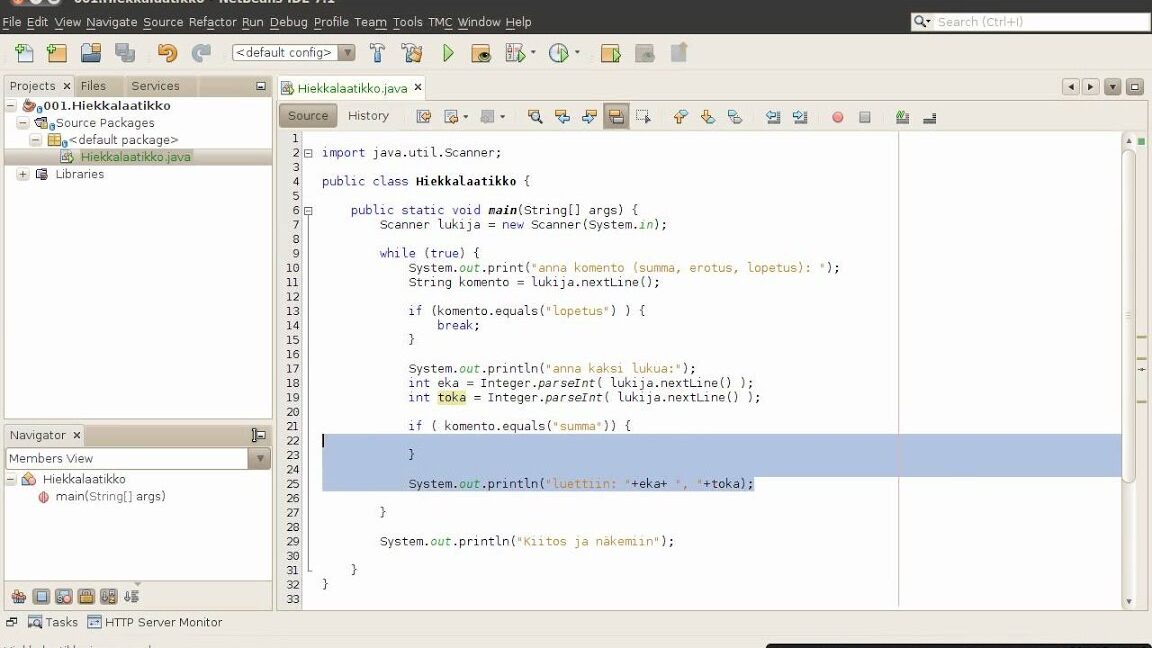The image size is (1152, 648).
Task: Click Find Selection magnifier icon
Action: 535,117
